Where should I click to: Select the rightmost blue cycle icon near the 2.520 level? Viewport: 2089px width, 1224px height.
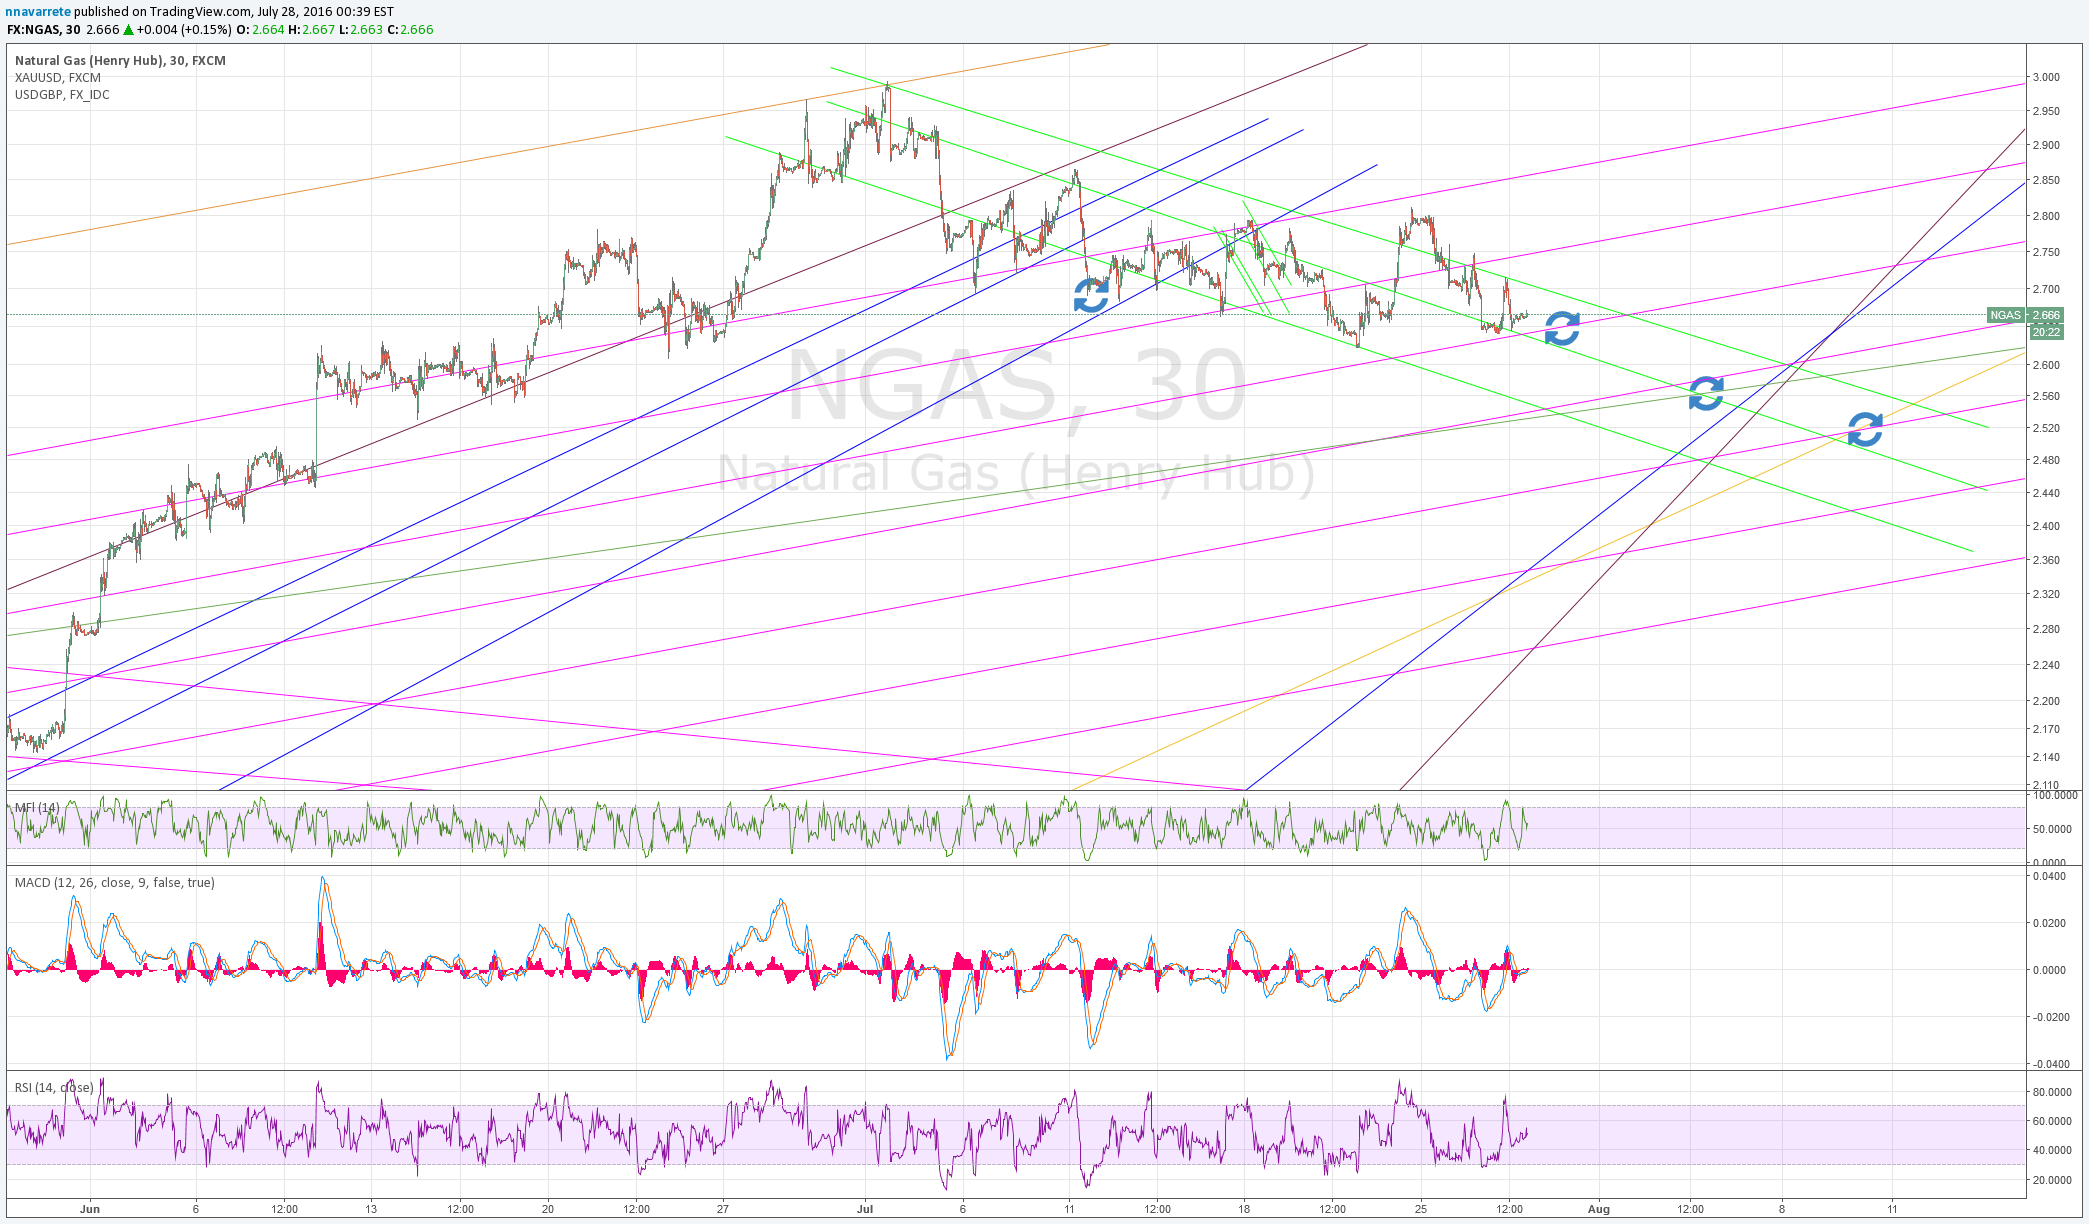(x=1865, y=429)
